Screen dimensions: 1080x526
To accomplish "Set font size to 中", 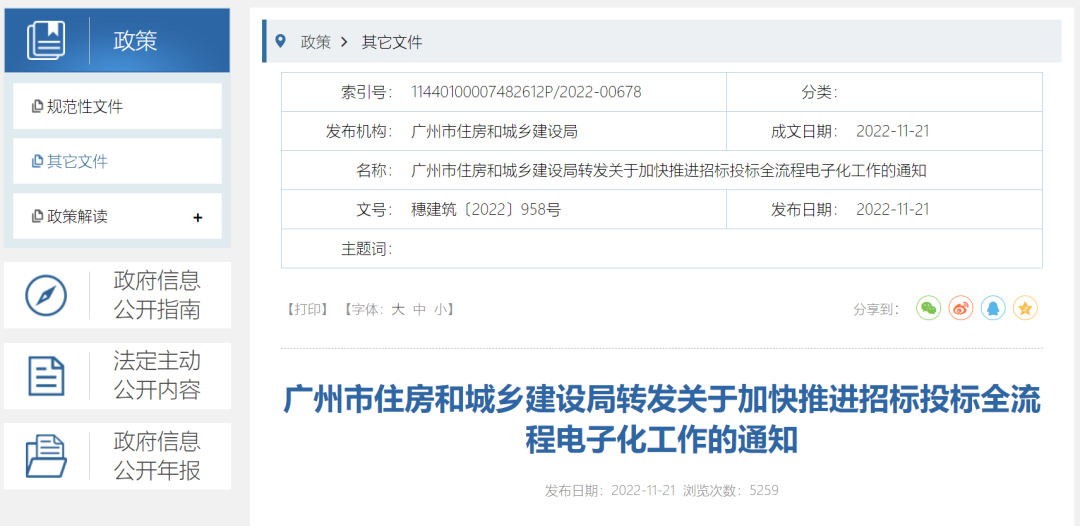I will [419, 310].
